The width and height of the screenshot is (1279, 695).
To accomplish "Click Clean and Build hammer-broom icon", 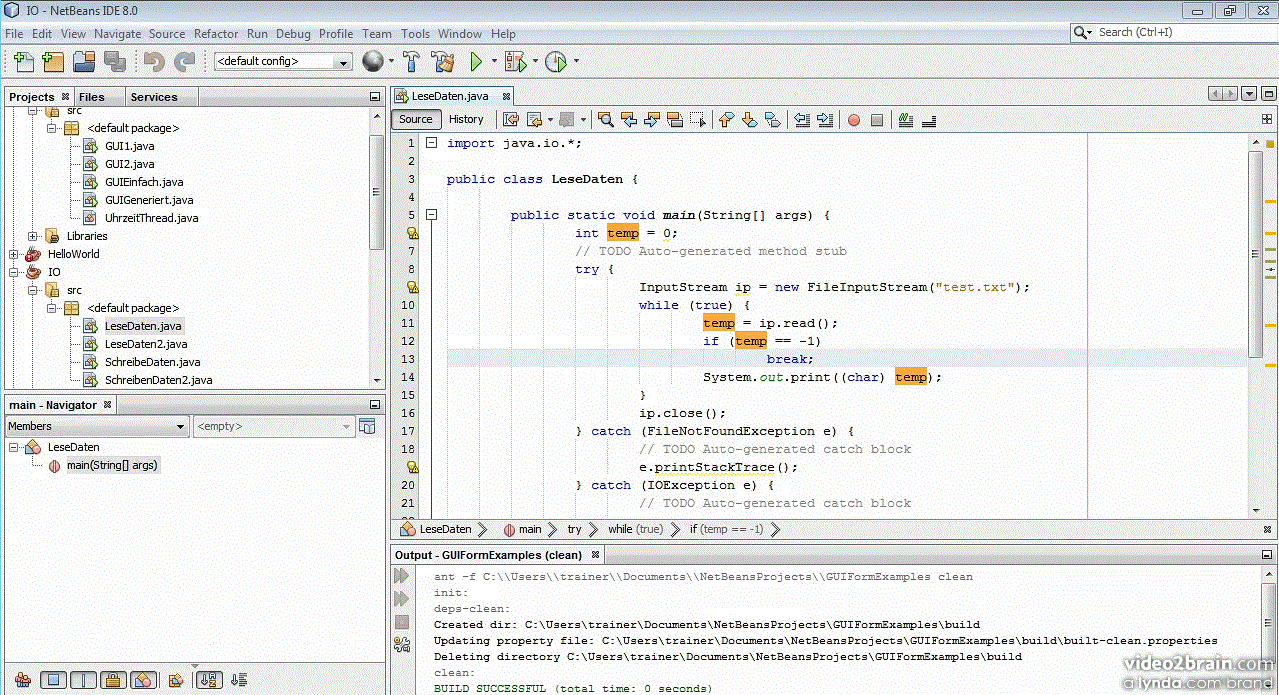I will click(443, 62).
